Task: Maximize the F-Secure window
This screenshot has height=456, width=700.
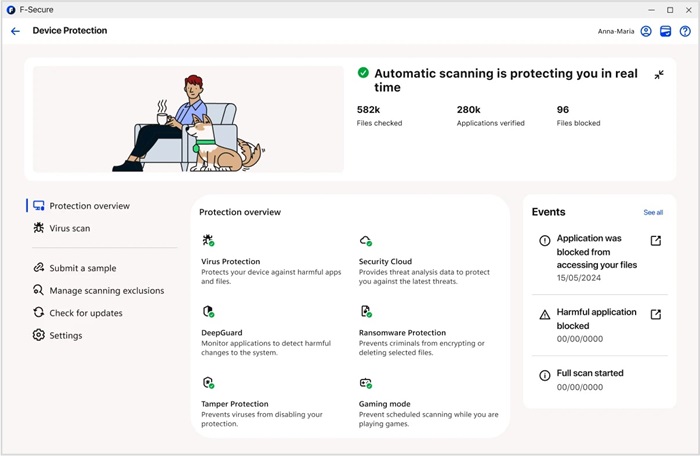Action: (x=670, y=10)
